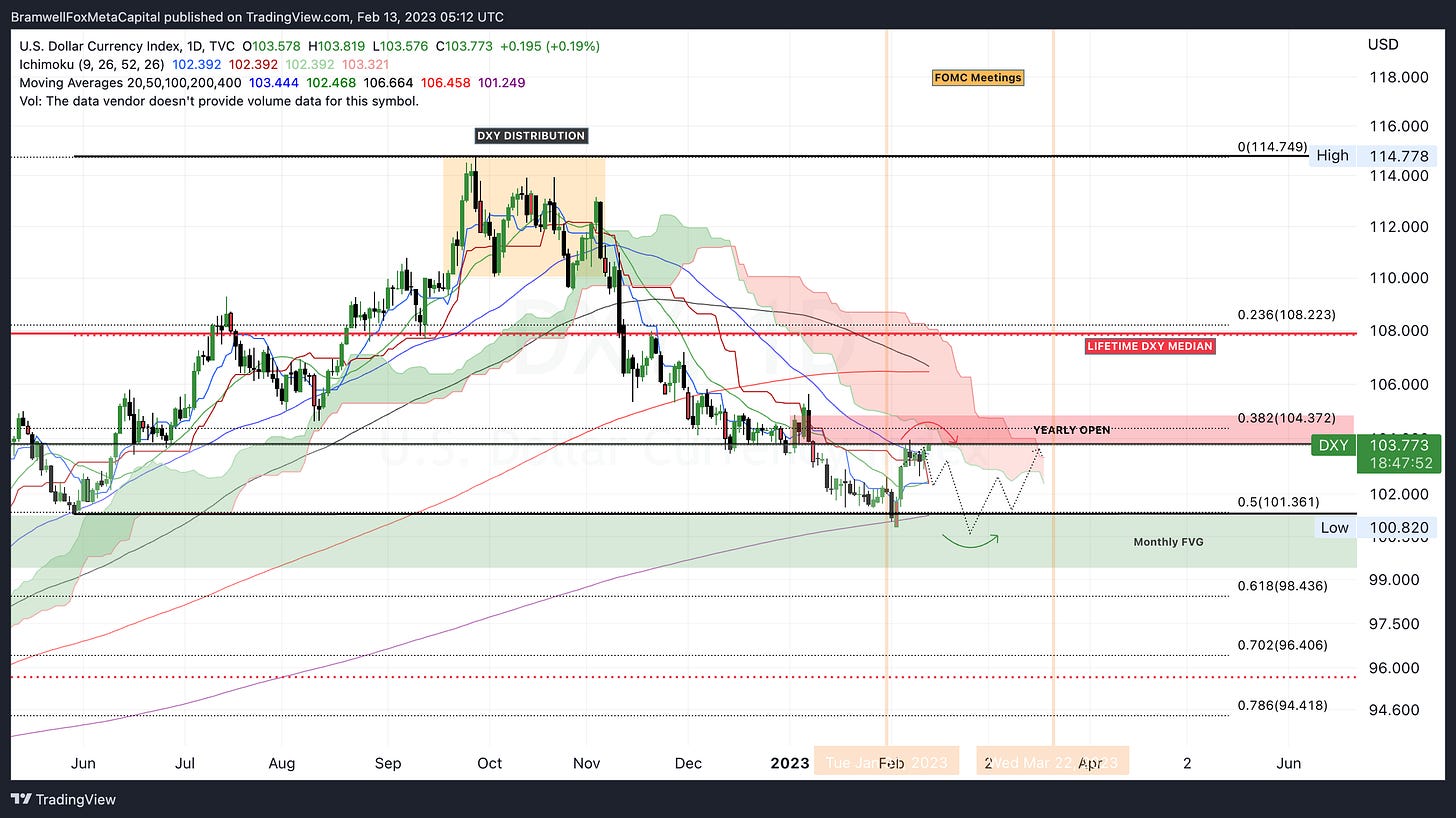Select the Ichimoku (9, 26, 52, 26) legend
The image size is (1456, 818).
pyautogui.click(x=90, y=64)
